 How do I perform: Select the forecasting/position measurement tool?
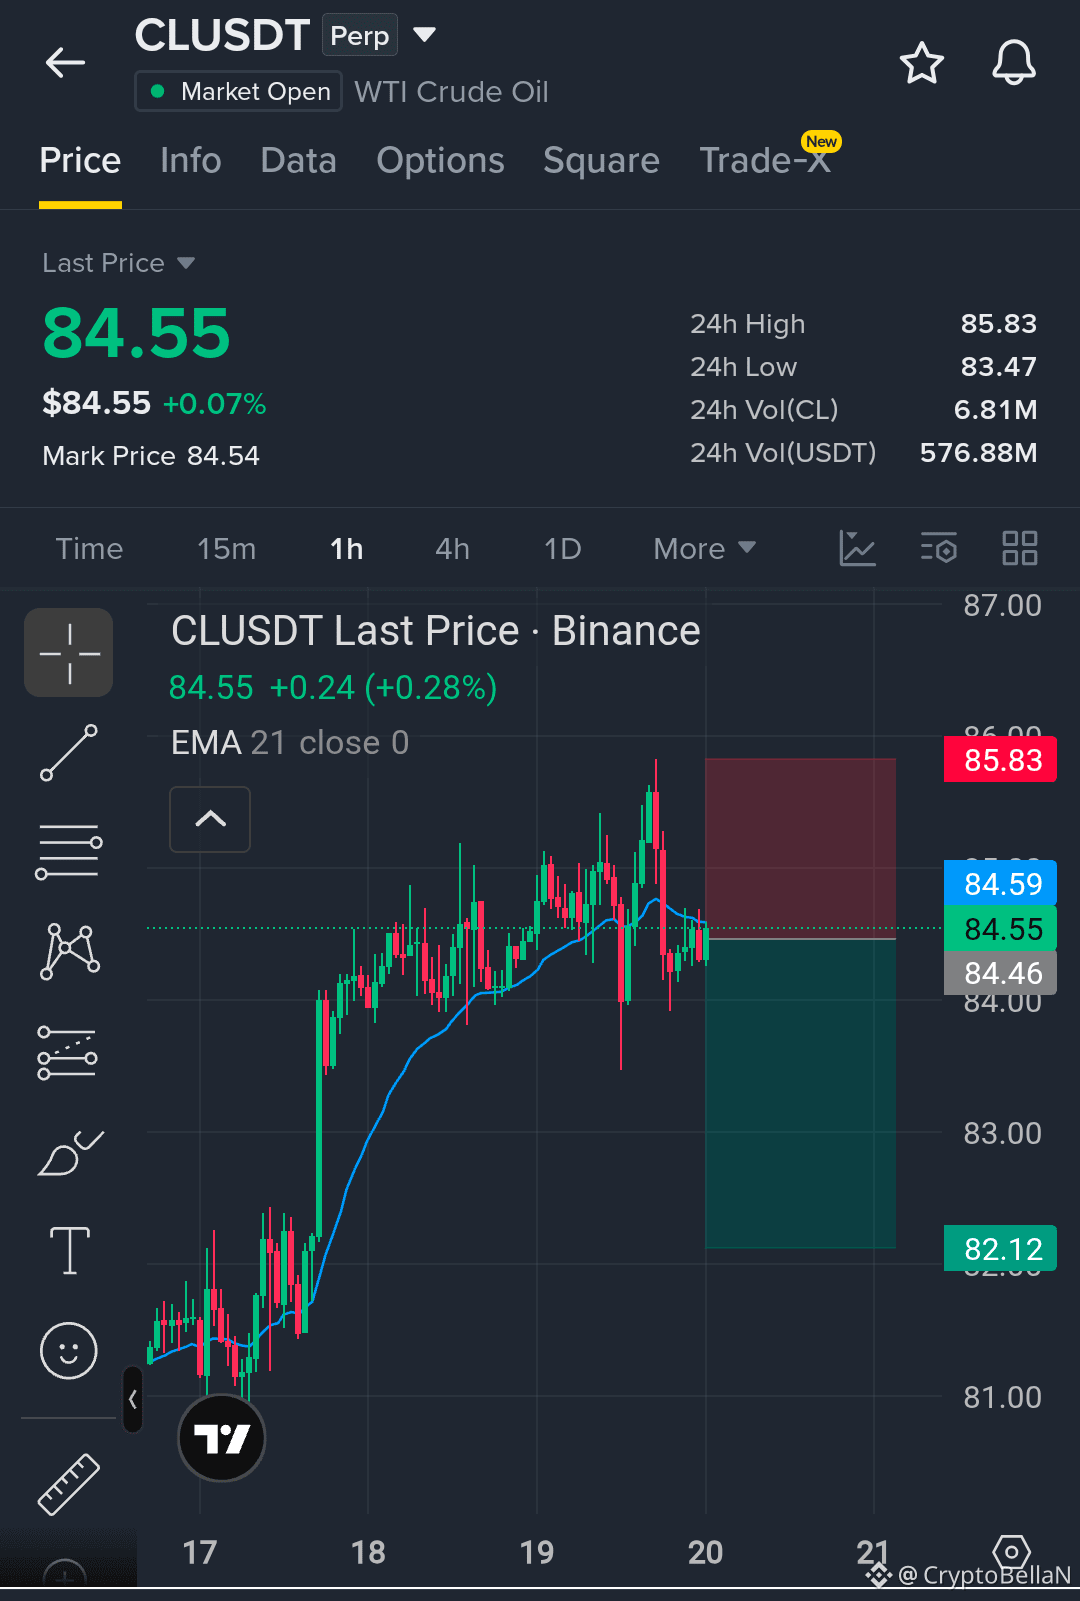(68, 1053)
